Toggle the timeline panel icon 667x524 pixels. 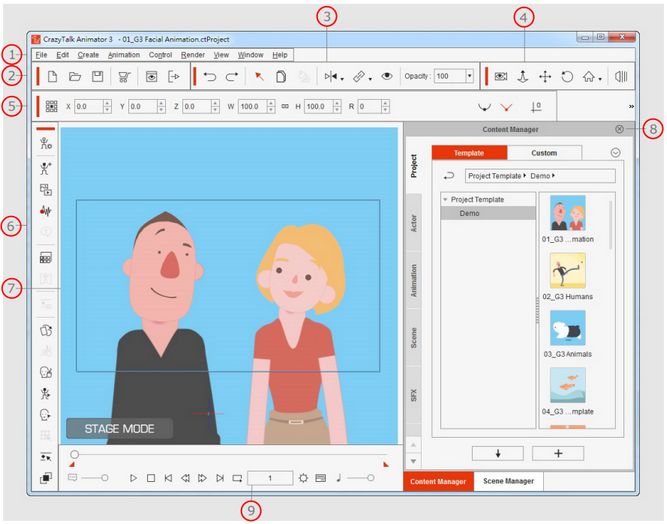click(x=621, y=77)
